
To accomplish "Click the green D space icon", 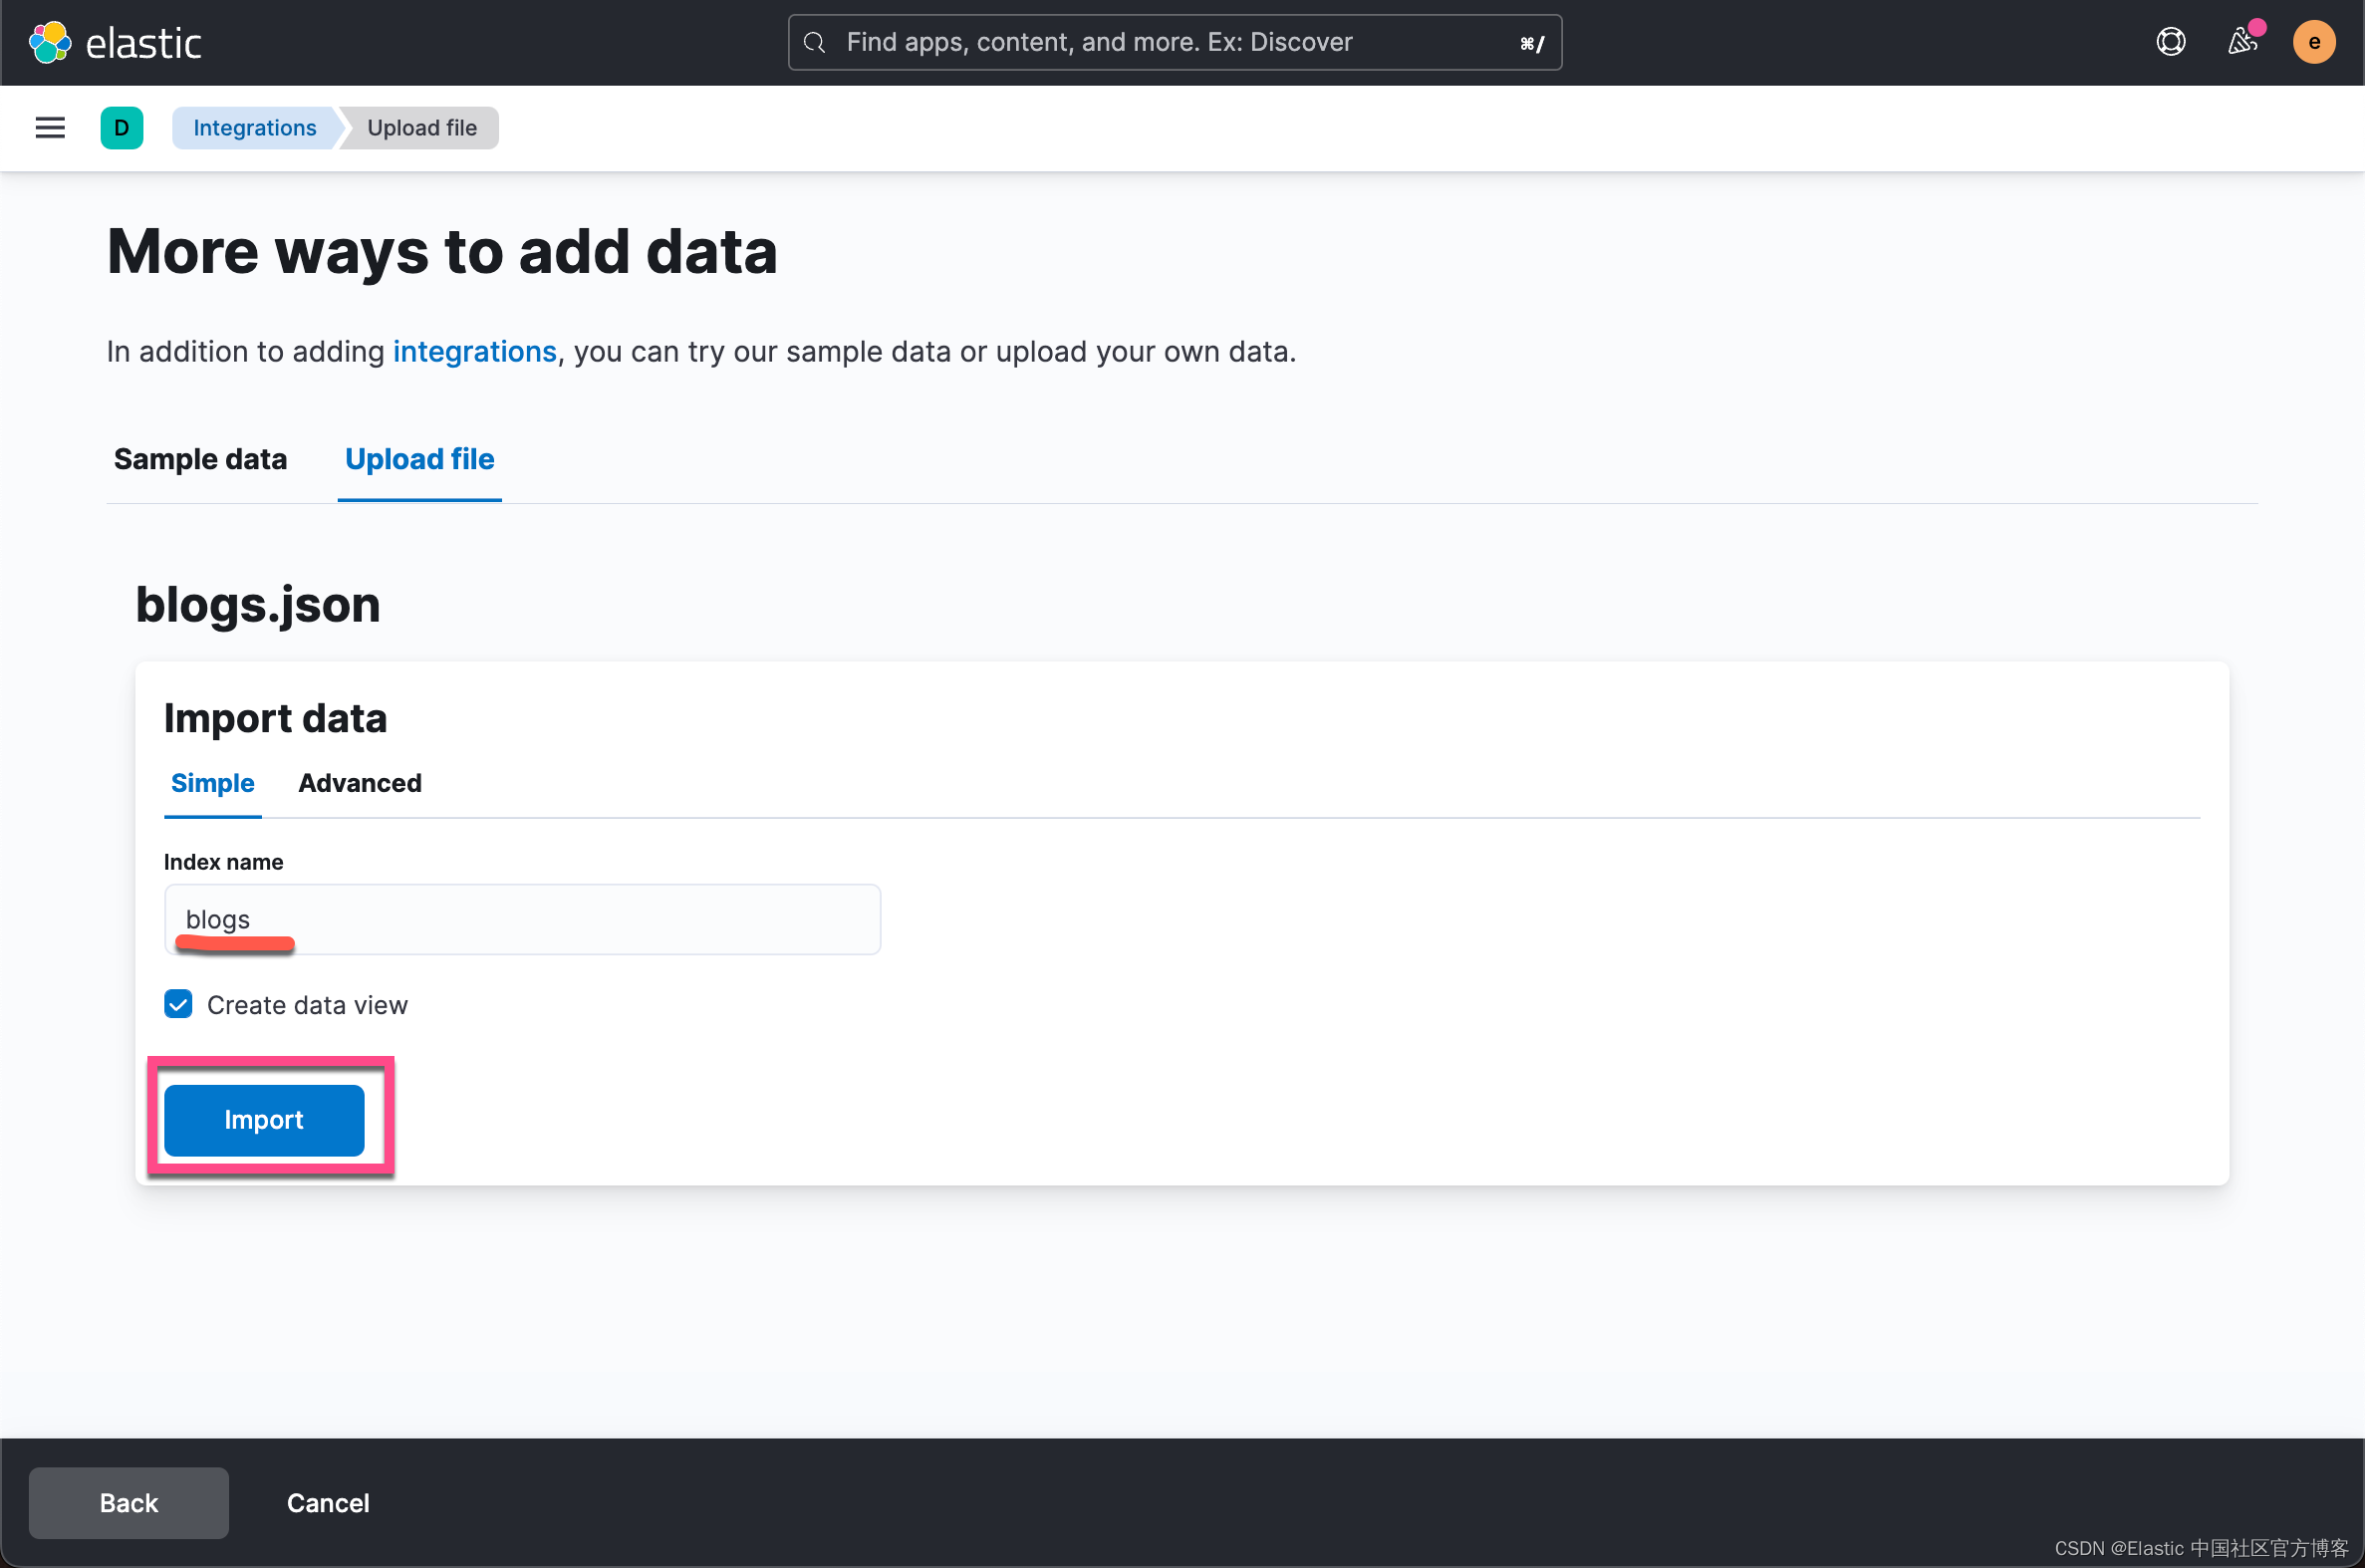I will (x=121, y=128).
